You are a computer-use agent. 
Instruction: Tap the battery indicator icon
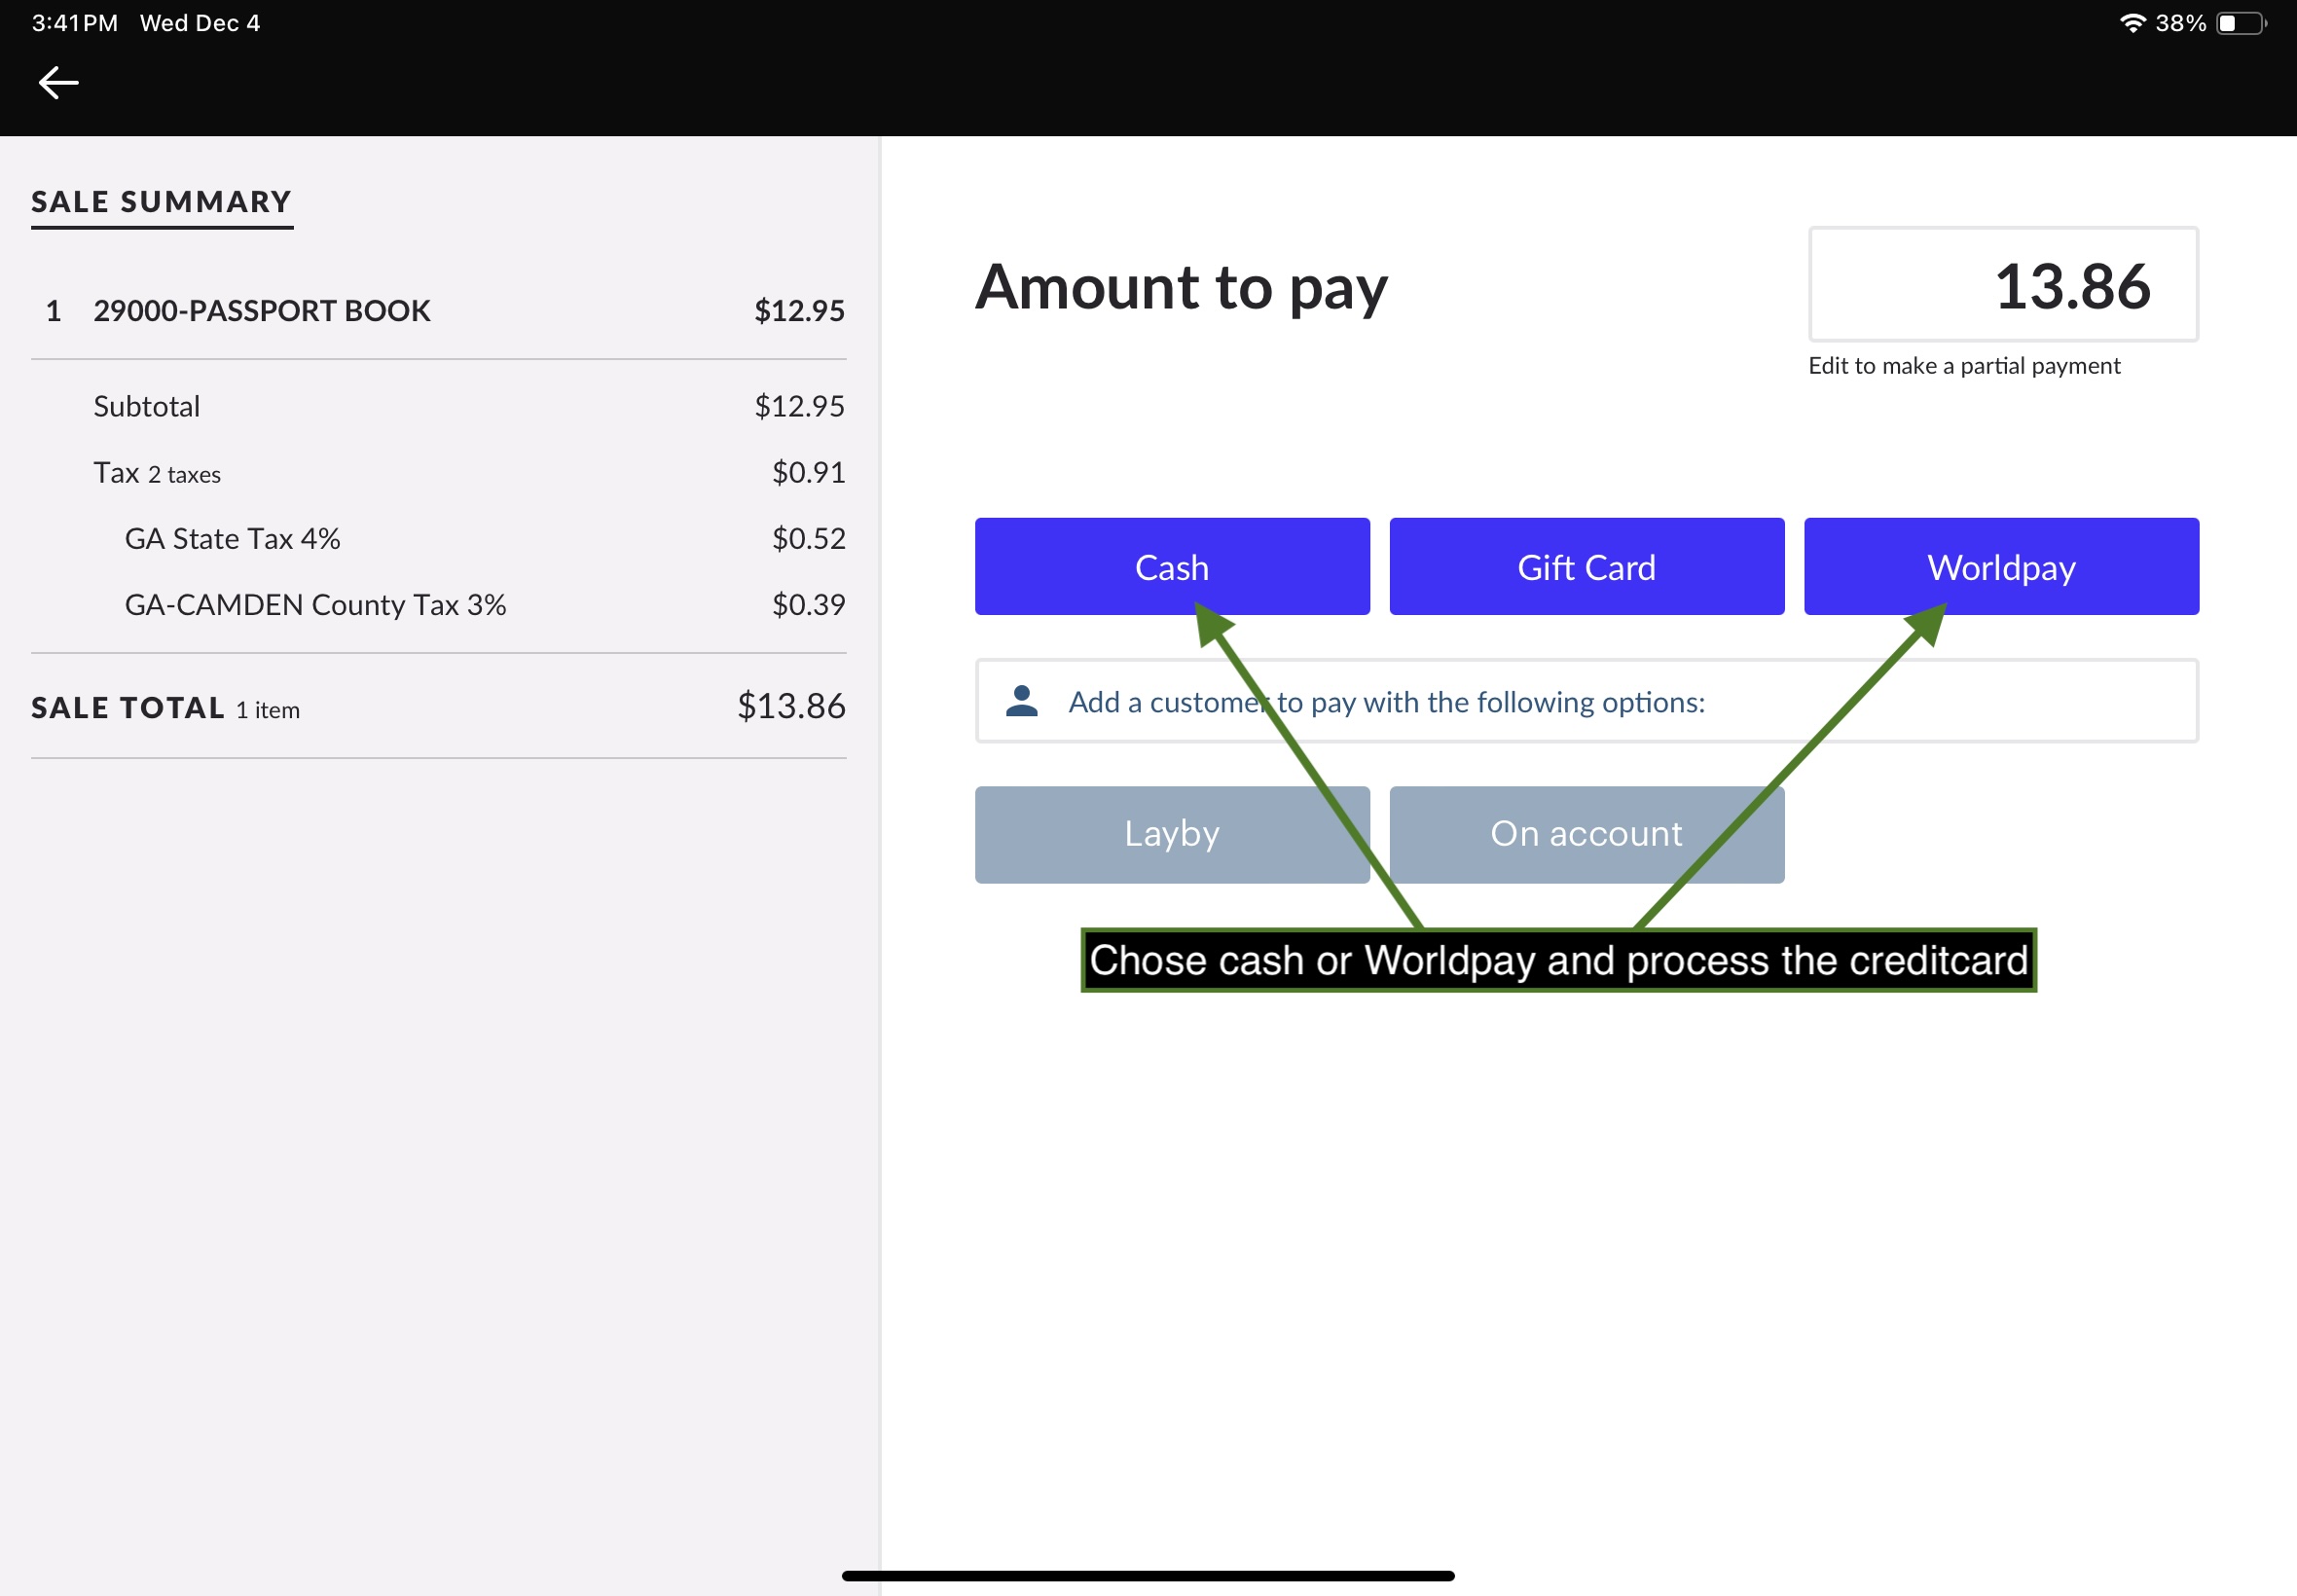(2241, 23)
